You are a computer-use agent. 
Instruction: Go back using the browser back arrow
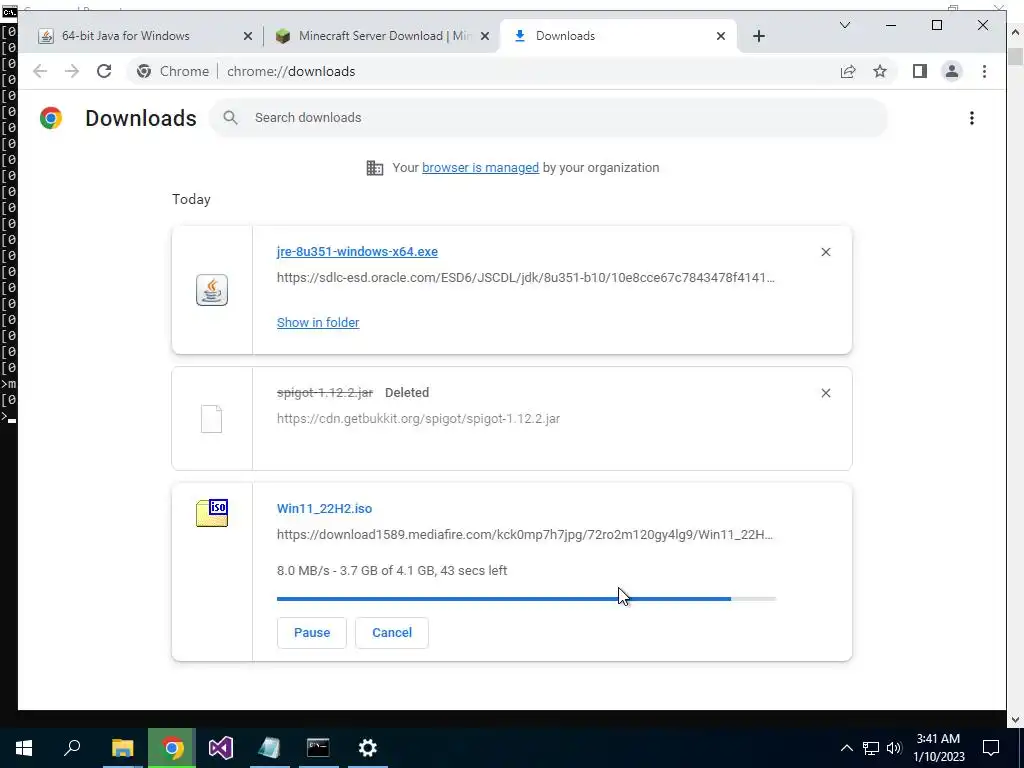(x=40, y=71)
